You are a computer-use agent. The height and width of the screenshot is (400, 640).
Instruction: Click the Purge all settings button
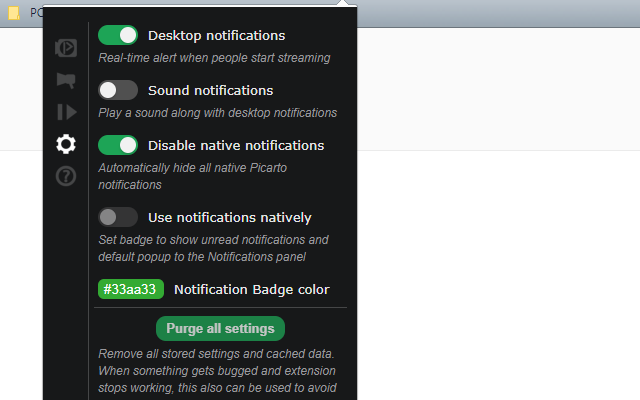(x=220, y=329)
